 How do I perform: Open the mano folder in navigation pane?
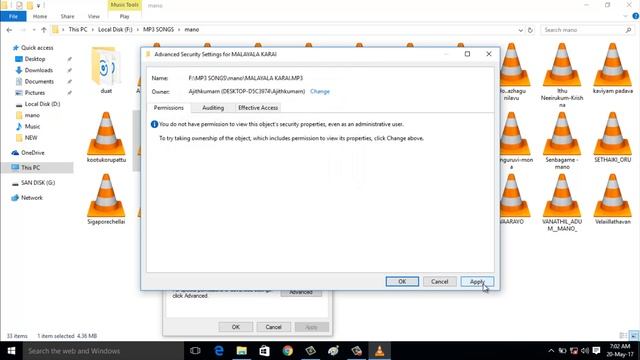(x=32, y=116)
